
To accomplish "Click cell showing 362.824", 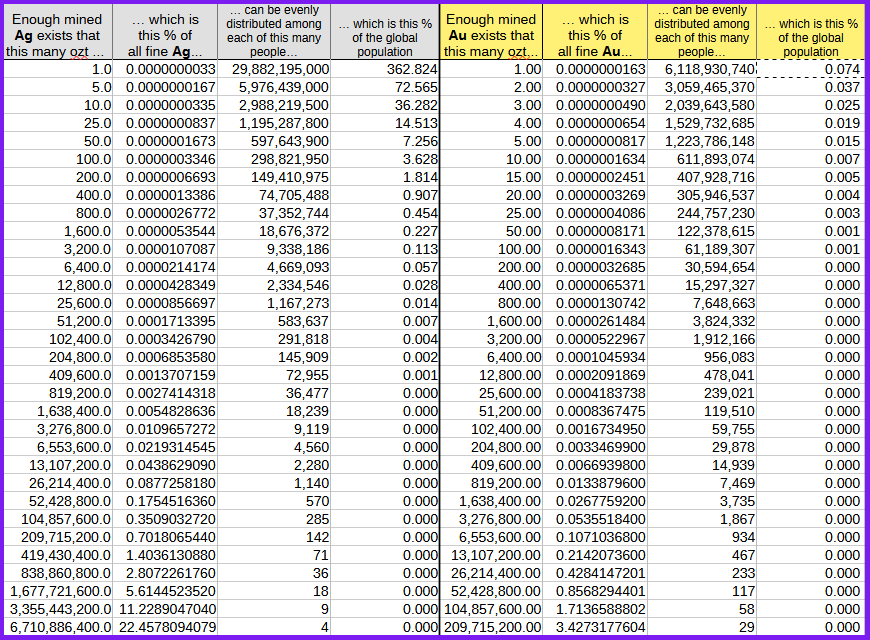I will click(x=385, y=69).
